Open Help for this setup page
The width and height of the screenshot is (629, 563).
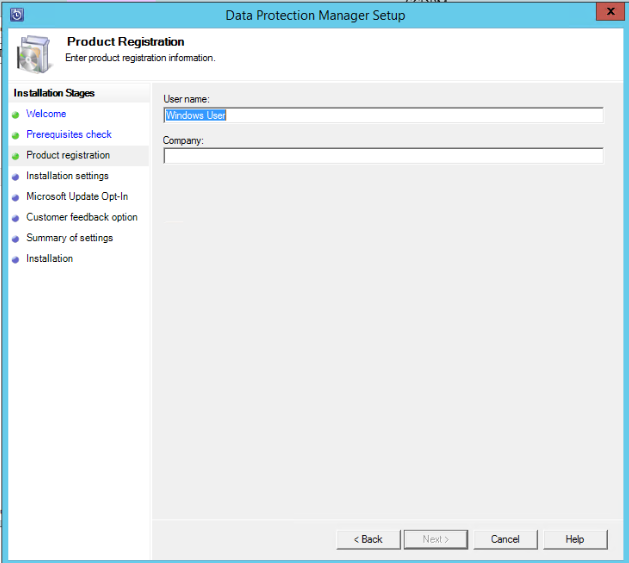coord(575,539)
